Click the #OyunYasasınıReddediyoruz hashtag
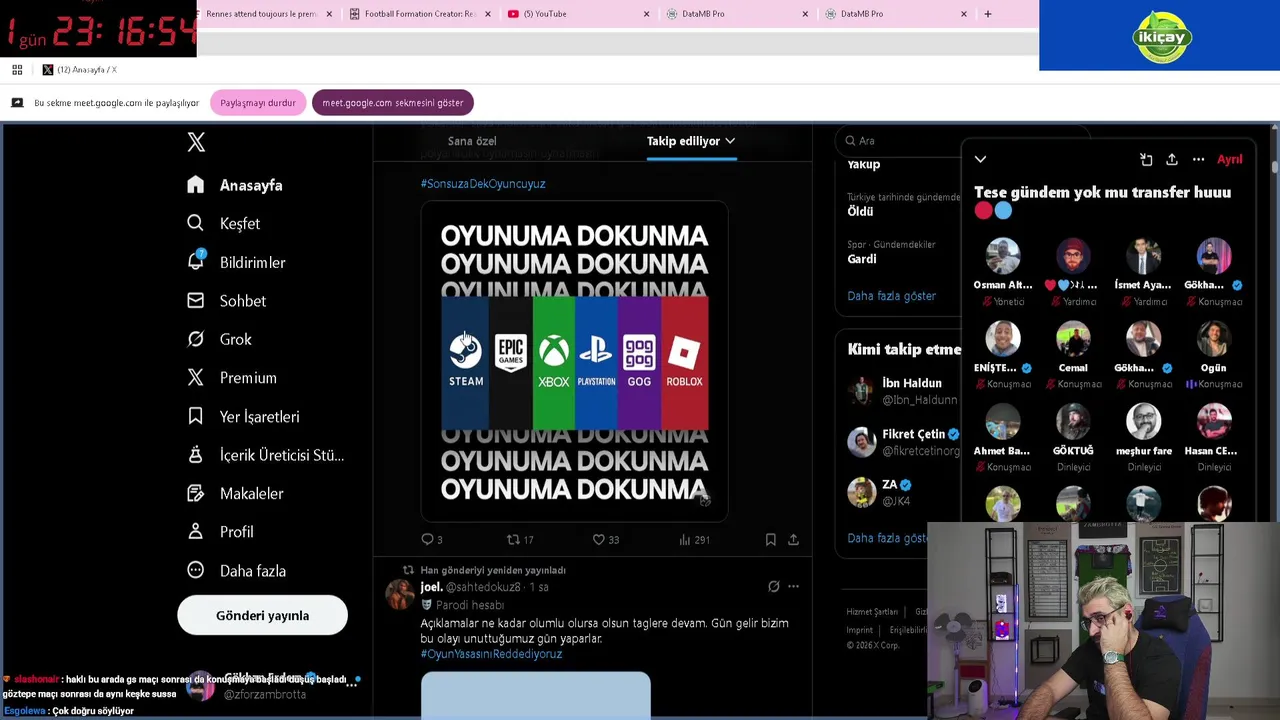The width and height of the screenshot is (1280, 720). [x=491, y=654]
